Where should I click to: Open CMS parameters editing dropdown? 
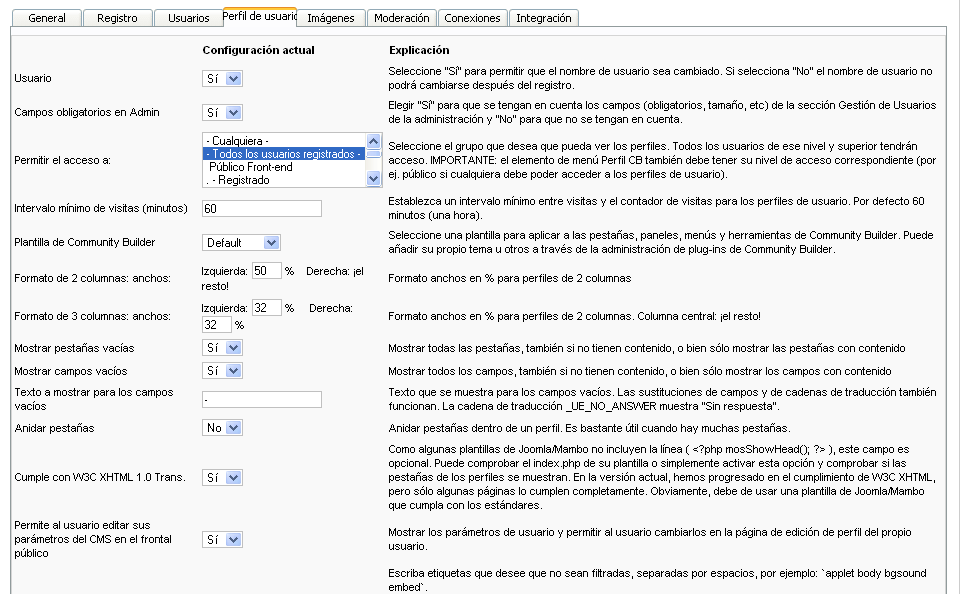pyautogui.click(x=222, y=540)
